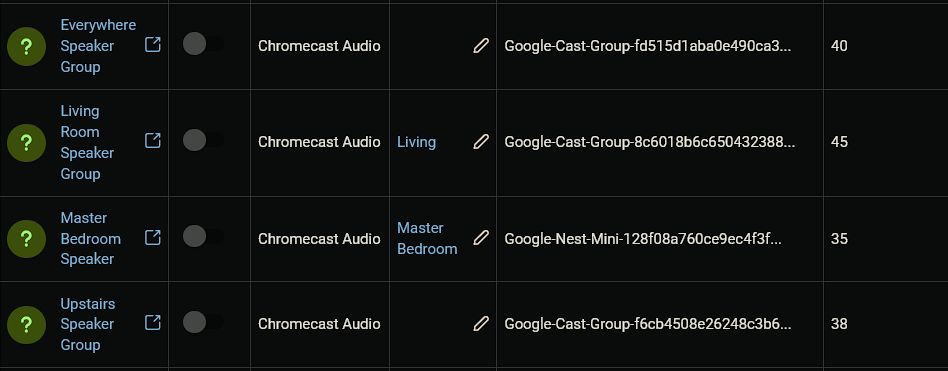The height and width of the screenshot is (371, 948).
Task: Open Everywhere Speaker Group external link icon
Action: 153,45
